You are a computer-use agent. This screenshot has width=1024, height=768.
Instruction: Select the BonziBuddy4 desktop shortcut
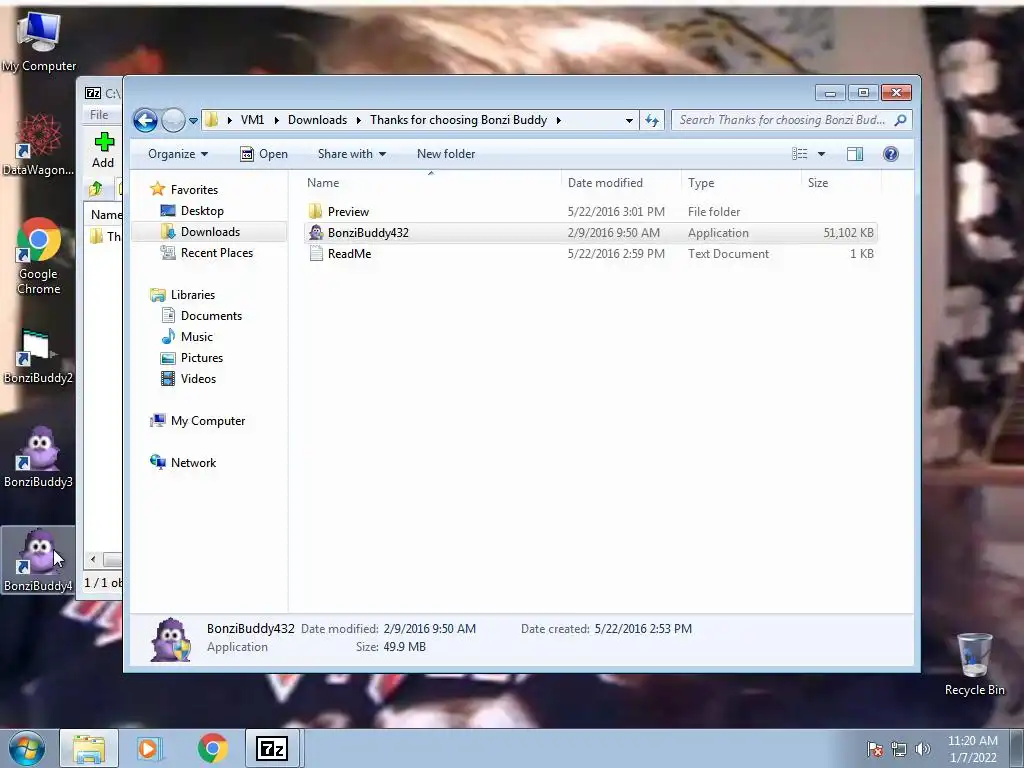point(38,560)
